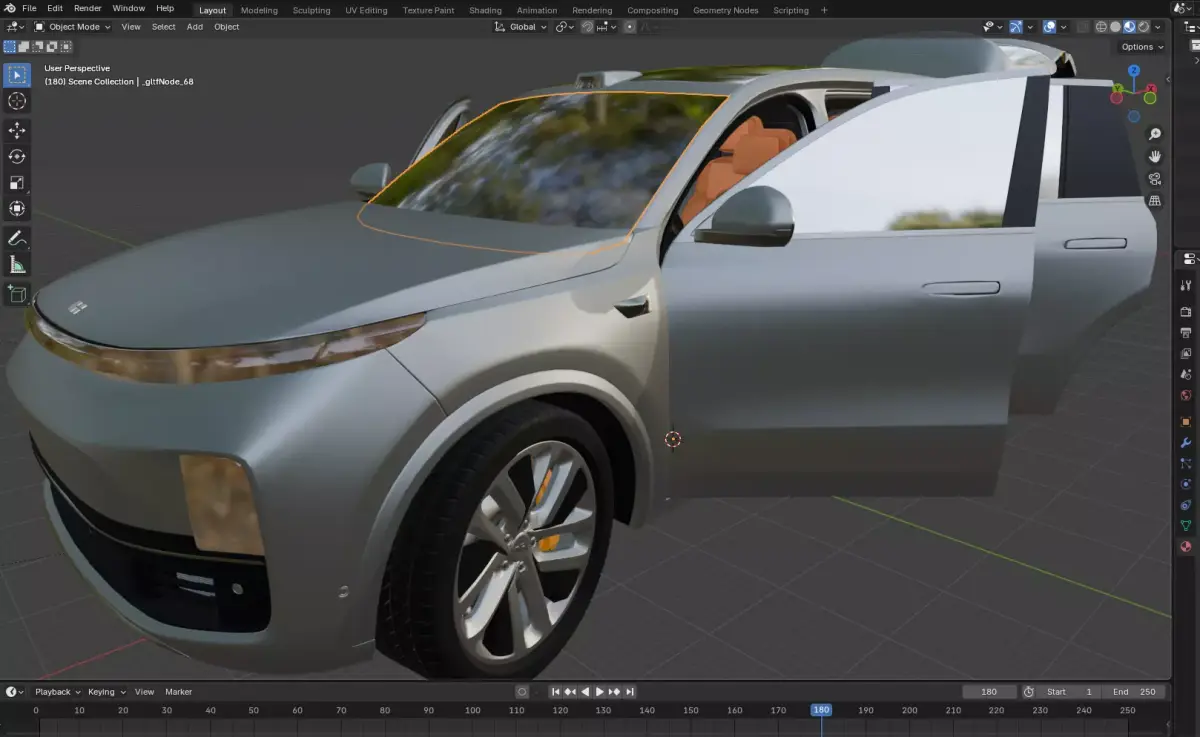The image size is (1200, 737).
Task: Open the Global transform orientation dropdown
Action: pyautogui.click(x=521, y=27)
